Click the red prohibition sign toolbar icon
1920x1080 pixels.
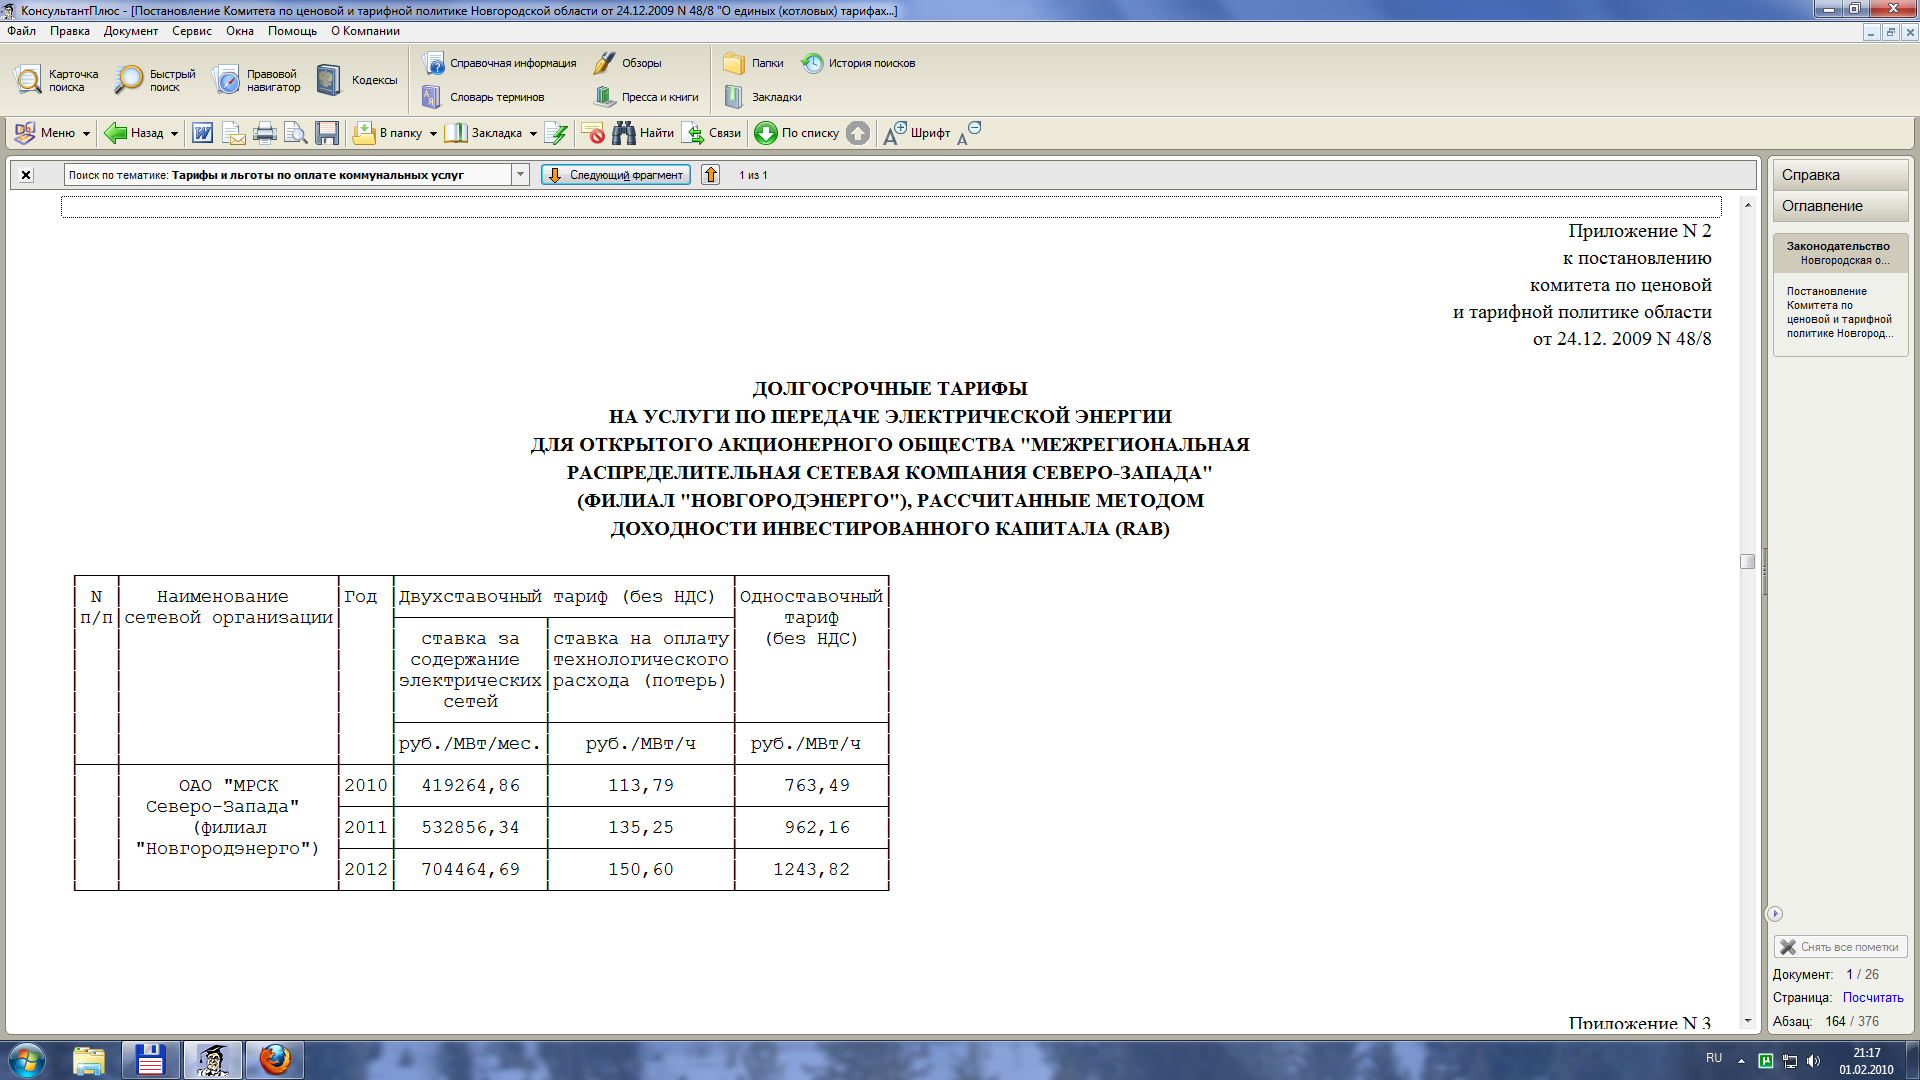[593, 133]
